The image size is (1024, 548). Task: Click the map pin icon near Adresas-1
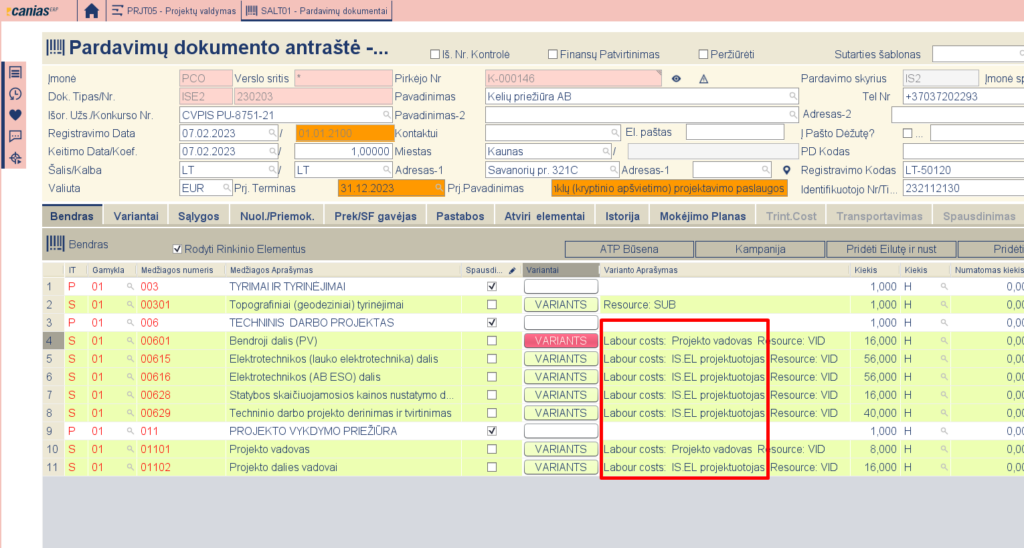(x=786, y=170)
